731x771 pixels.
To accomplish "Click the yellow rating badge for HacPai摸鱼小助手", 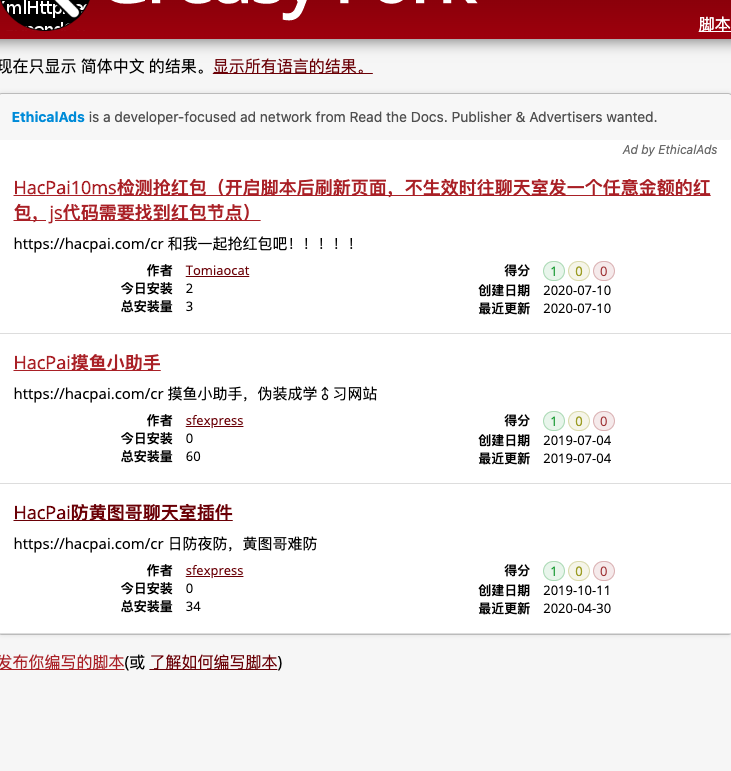I will (x=579, y=421).
